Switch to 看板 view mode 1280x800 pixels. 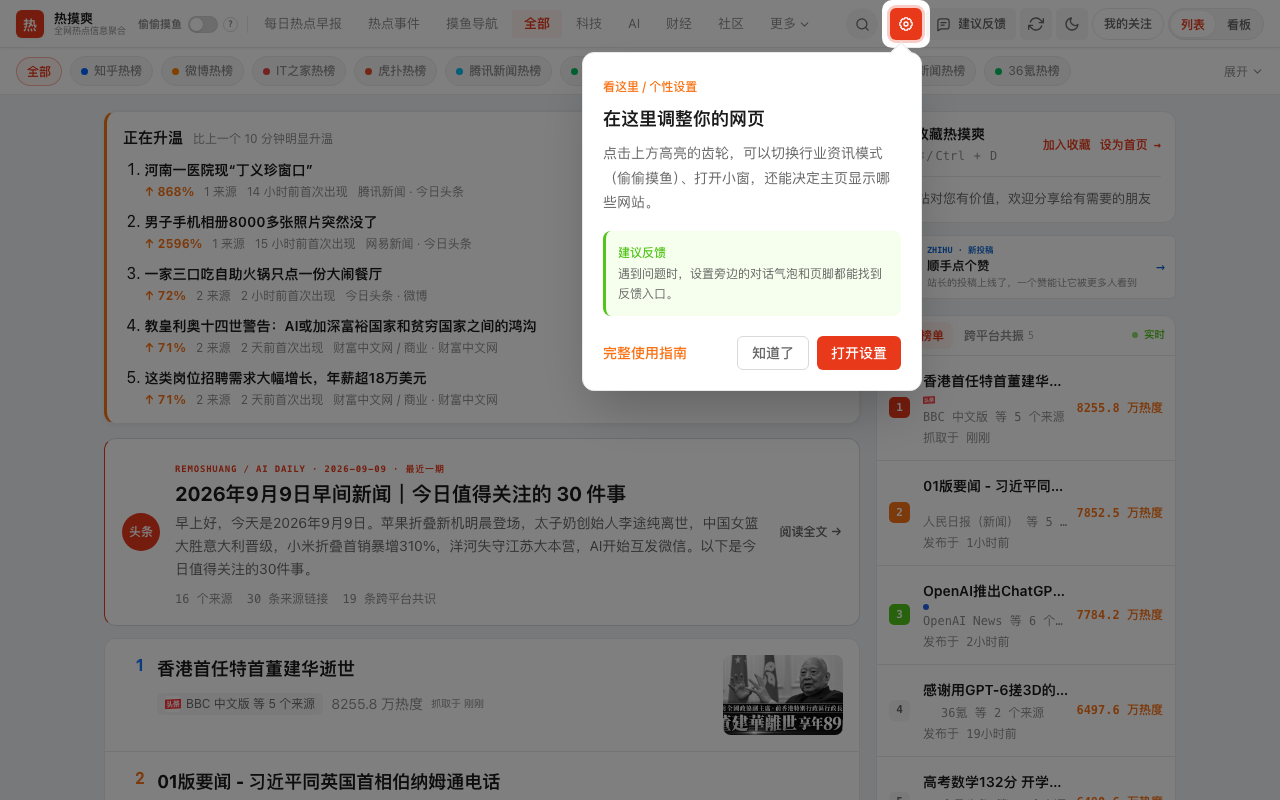[1239, 24]
